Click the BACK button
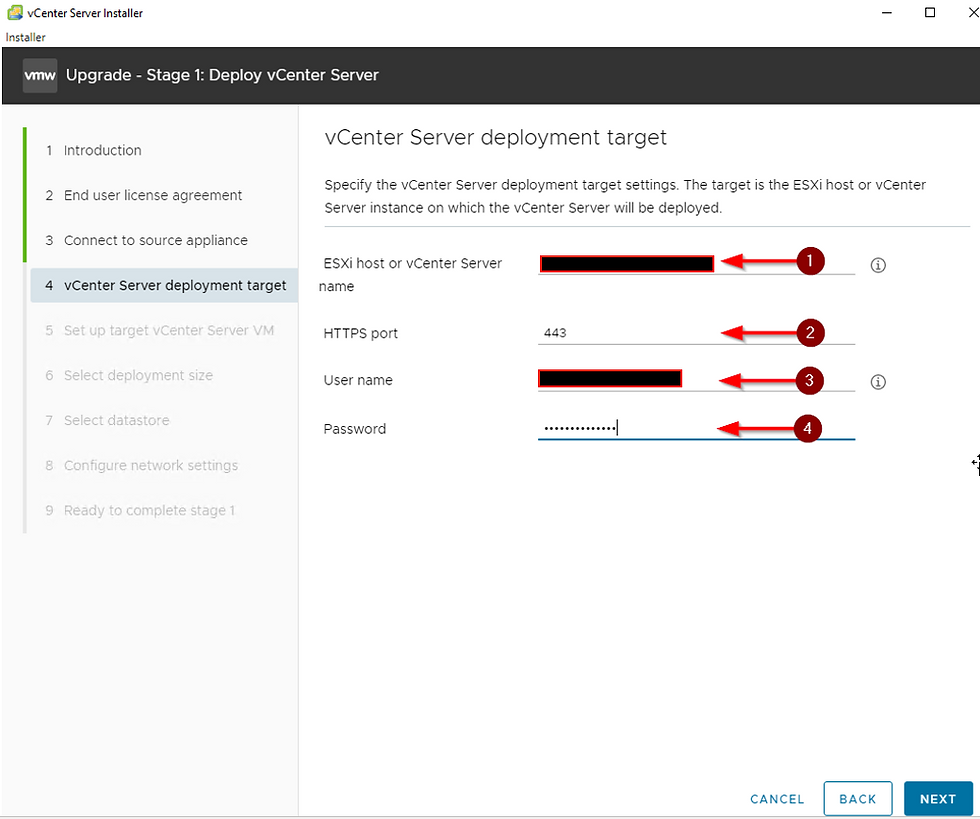980x819 pixels. click(858, 799)
